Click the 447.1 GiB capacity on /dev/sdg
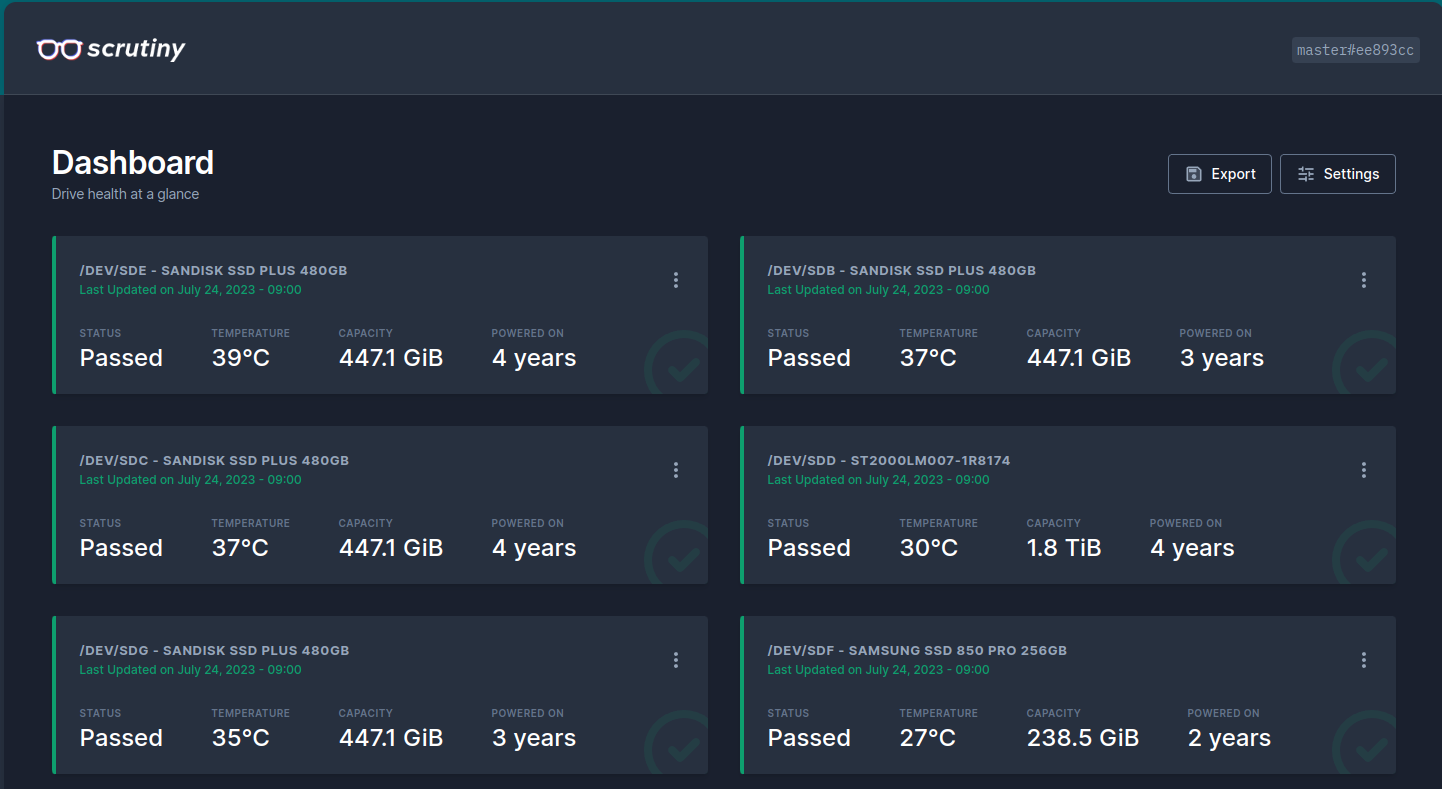Viewport: 1442px width, 789px height. 391,738
